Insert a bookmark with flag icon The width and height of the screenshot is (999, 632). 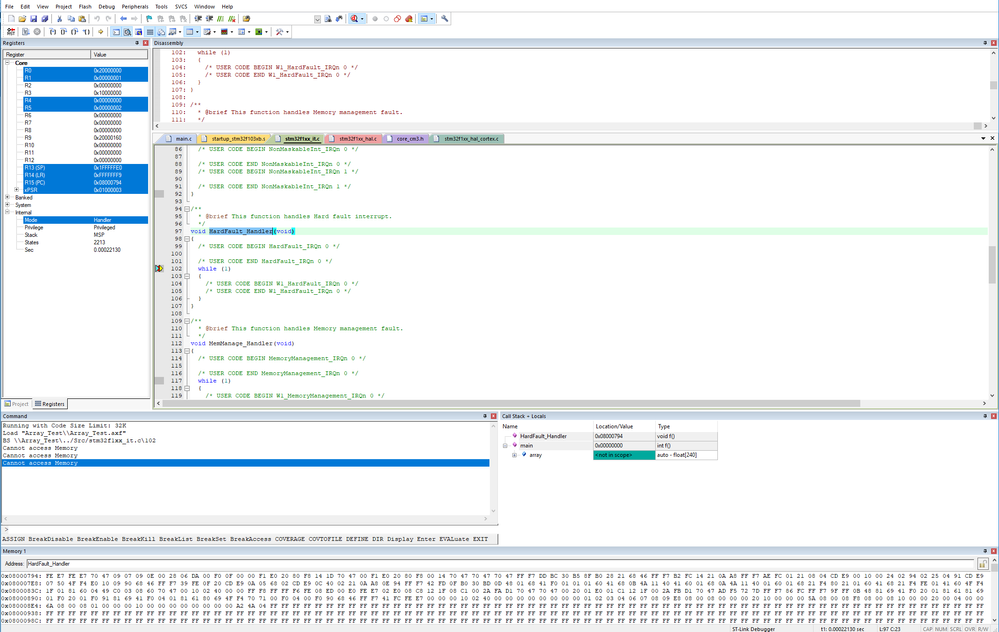coord(149,18)
